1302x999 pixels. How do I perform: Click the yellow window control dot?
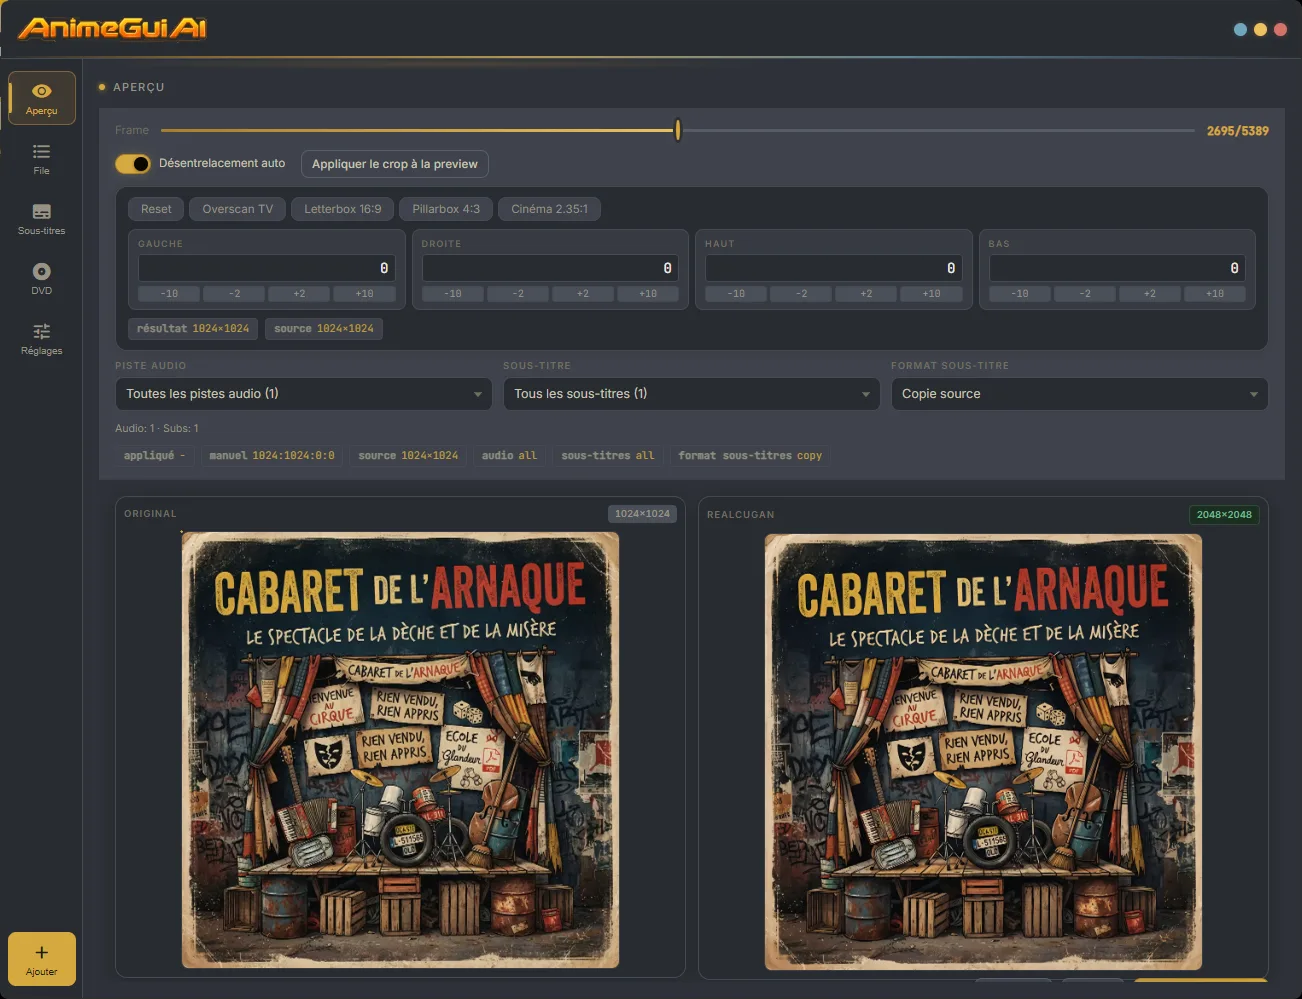[1260, 30]
